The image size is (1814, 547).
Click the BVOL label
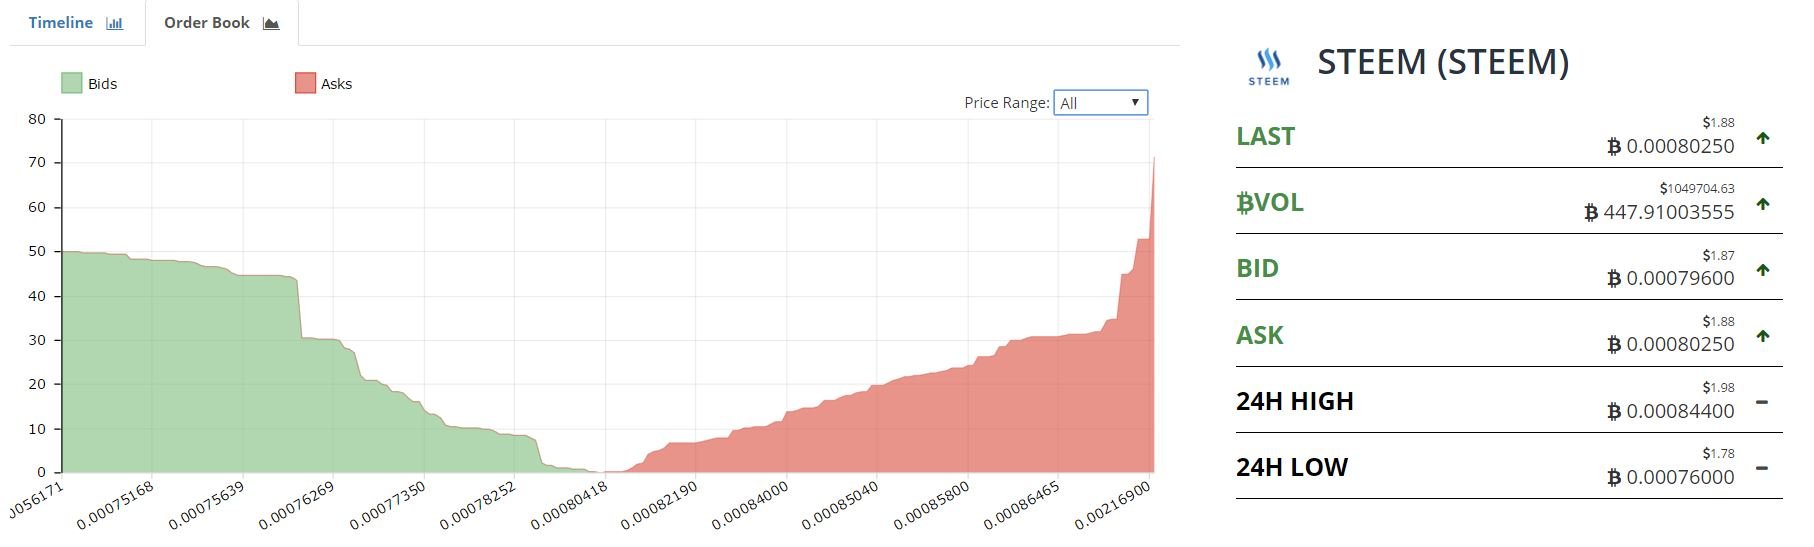(1270, 203)
